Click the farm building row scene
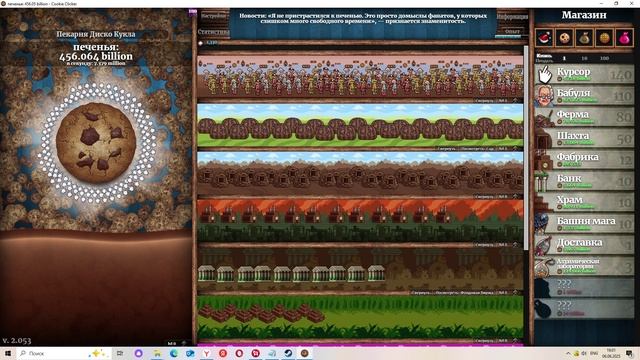Viewport: 640px width, 360px height. pos(360,125)
